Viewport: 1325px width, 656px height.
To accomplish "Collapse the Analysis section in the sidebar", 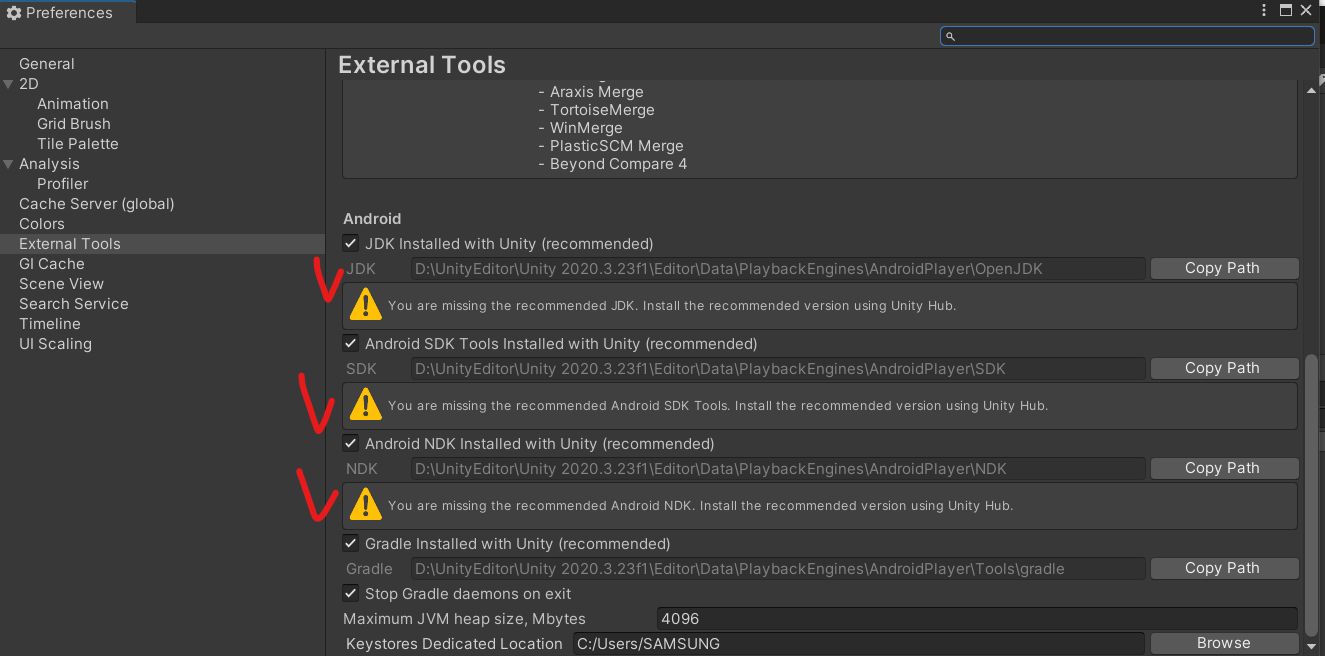I will point(8,163).
